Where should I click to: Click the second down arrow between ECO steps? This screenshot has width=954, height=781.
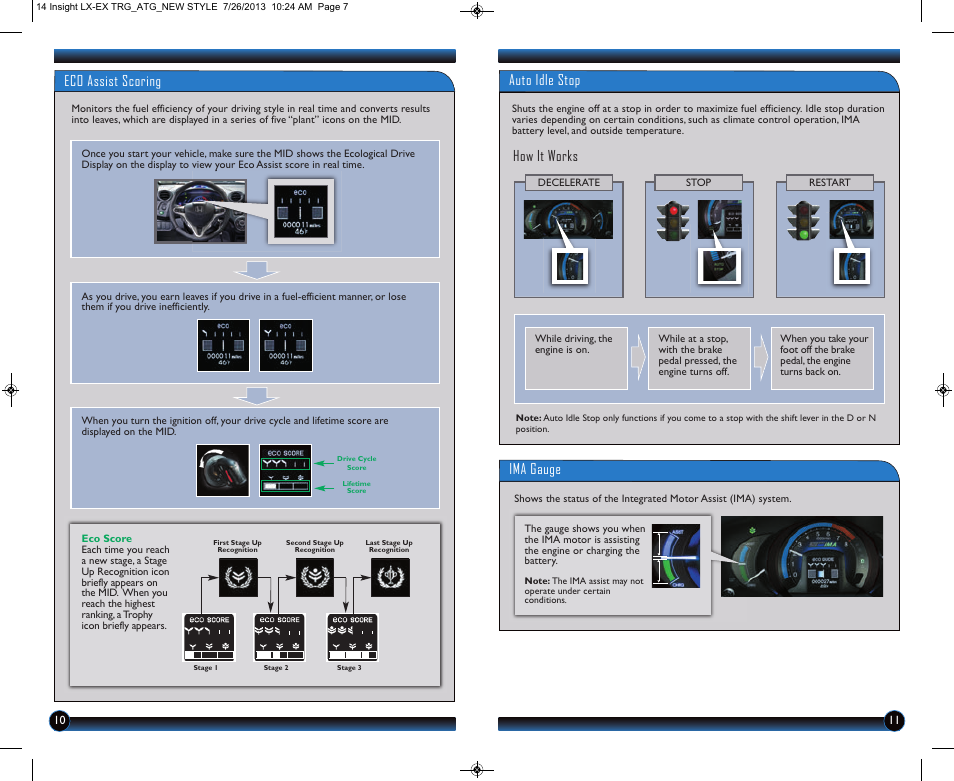tap(256, 396)
